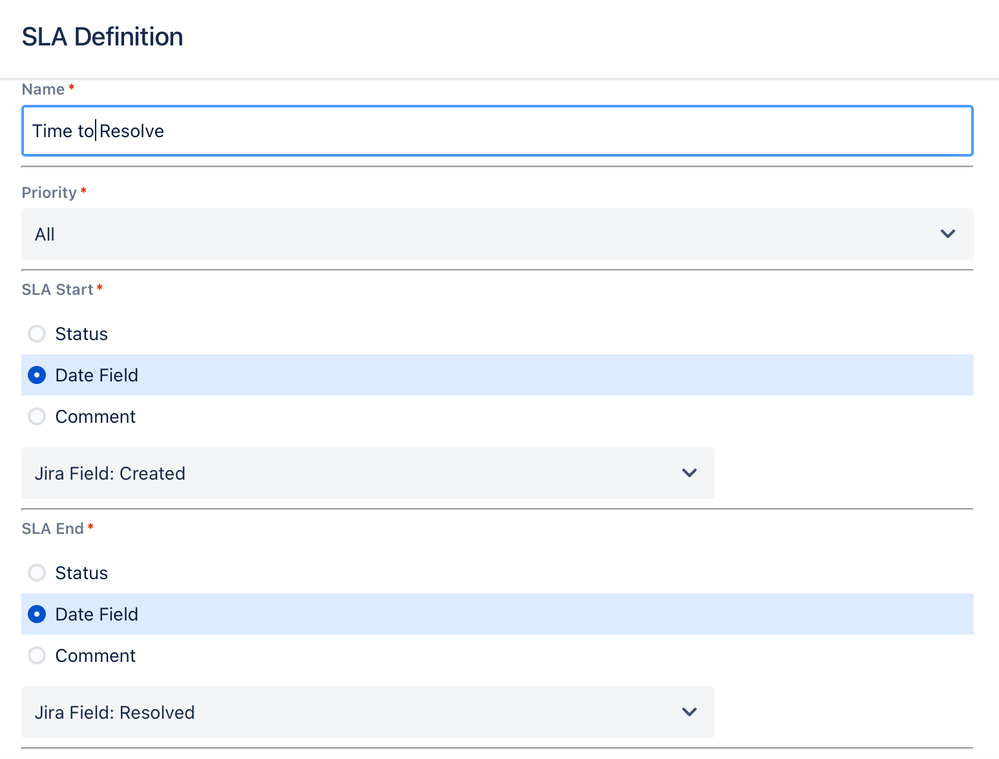
Task: Click the 'SLA End' section label
Action: click(53, 528)
